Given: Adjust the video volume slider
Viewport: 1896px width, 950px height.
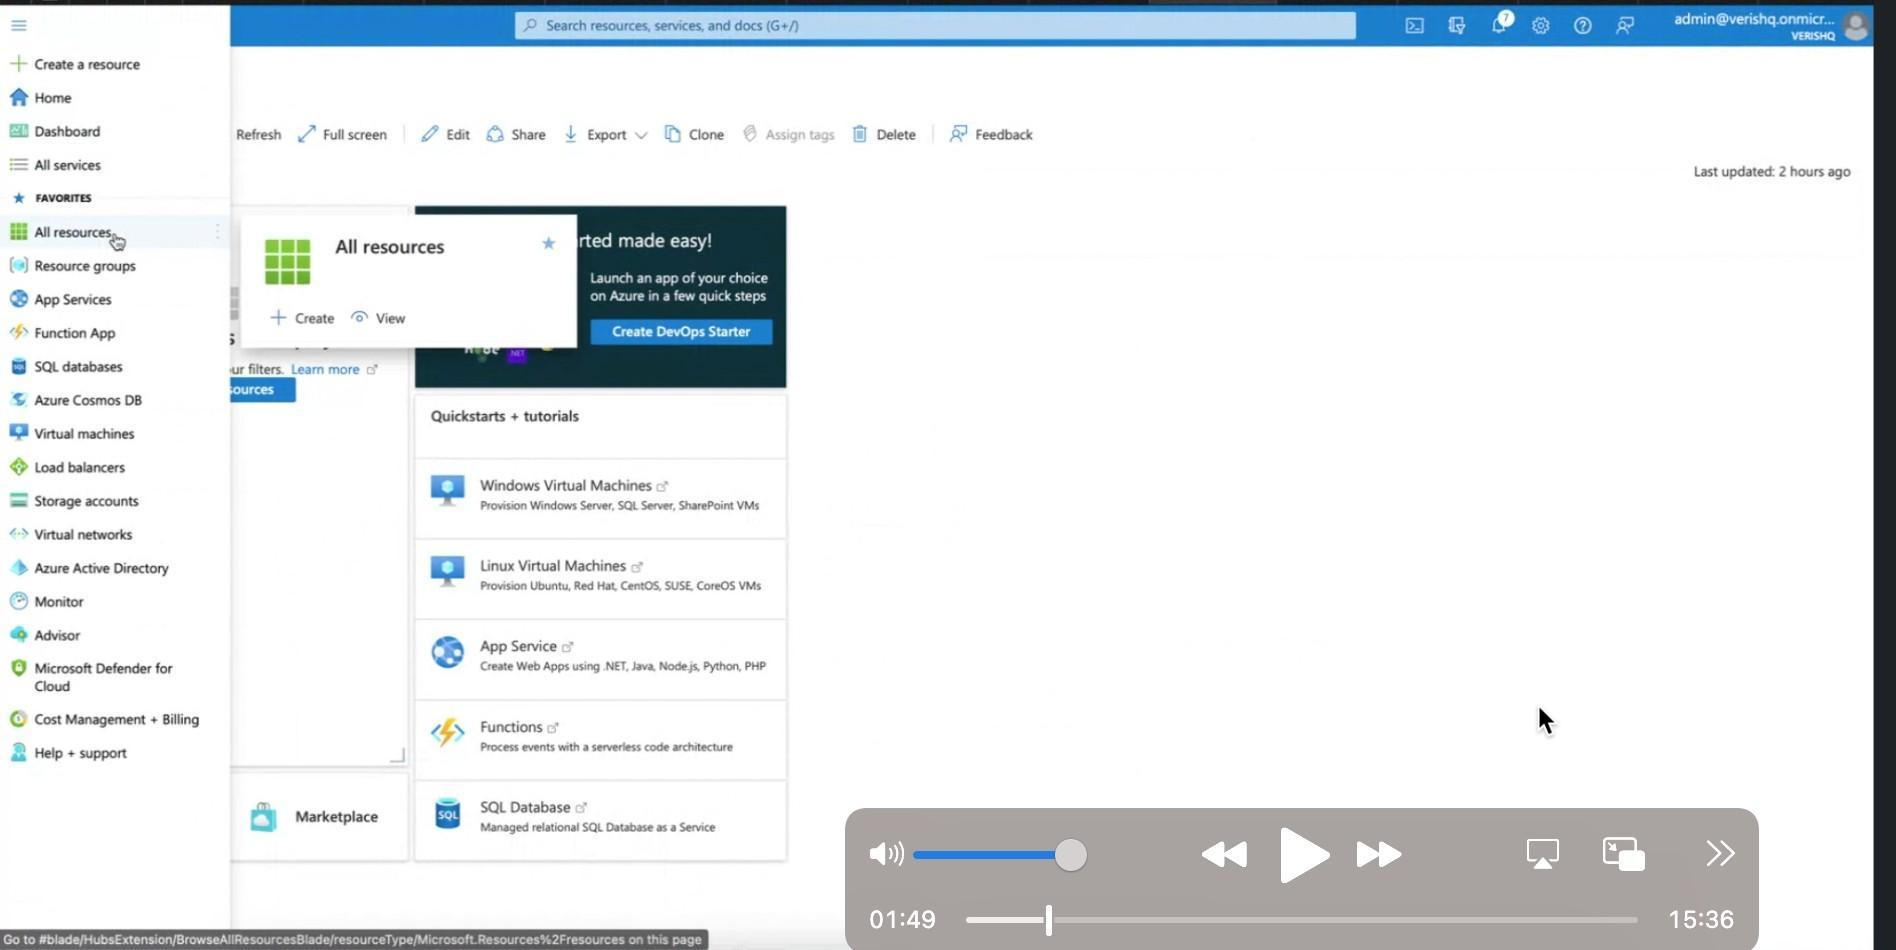Looking at the screenshot, I should point(1070,855).
